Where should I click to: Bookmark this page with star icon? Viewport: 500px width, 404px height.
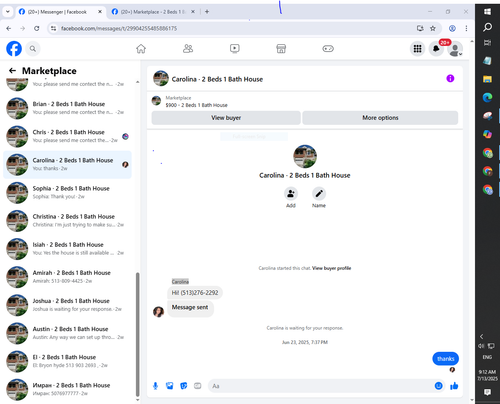click(x=433, y=28)
